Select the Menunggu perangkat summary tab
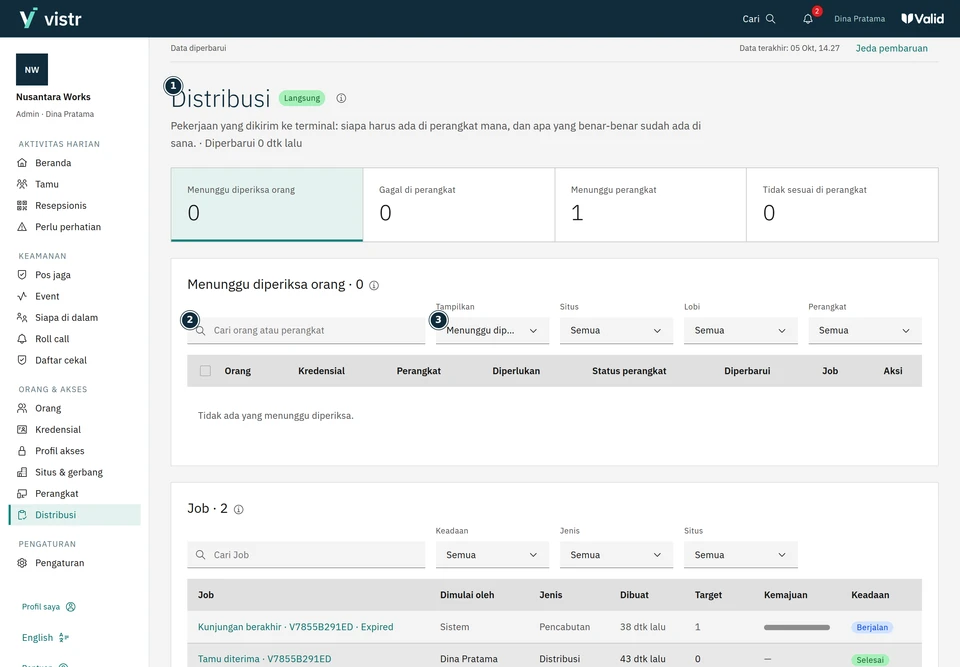Image resolution: width=960 pixels, height=667 pixels. pos(651,205)
